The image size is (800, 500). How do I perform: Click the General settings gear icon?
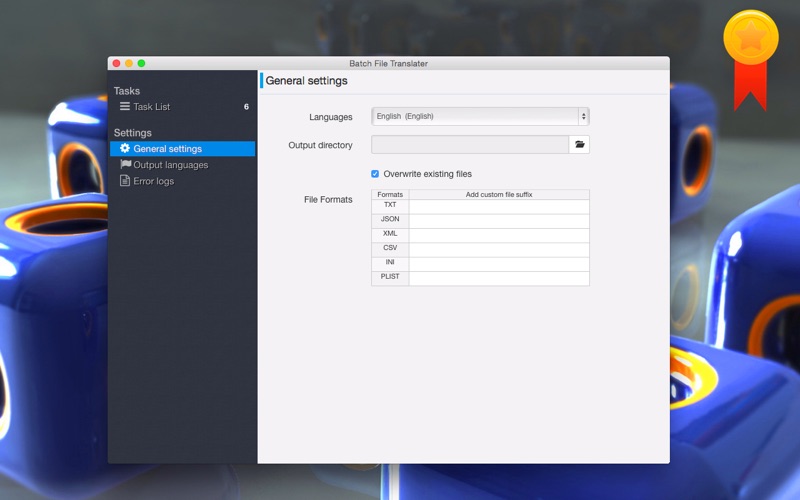click(x=124, y=148)
